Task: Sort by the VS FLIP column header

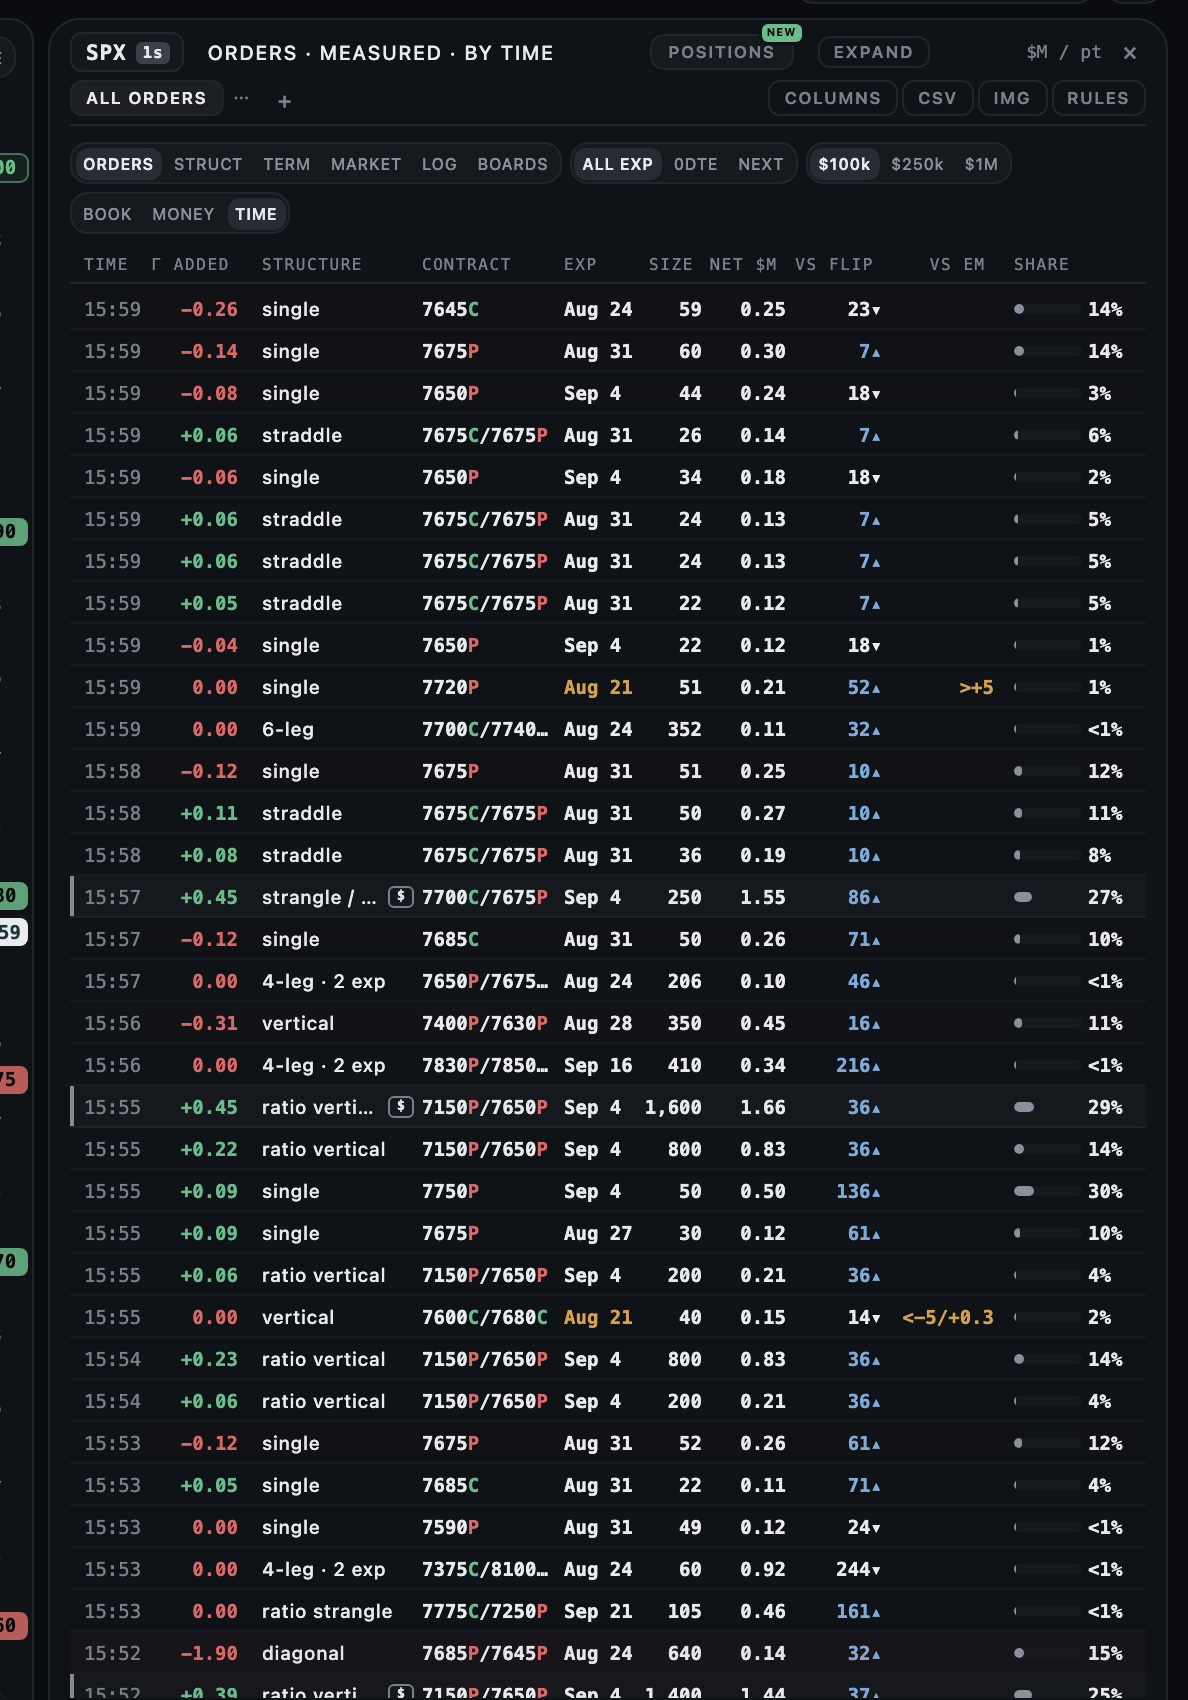Action: pyautogui.click(x=834, y=264)
